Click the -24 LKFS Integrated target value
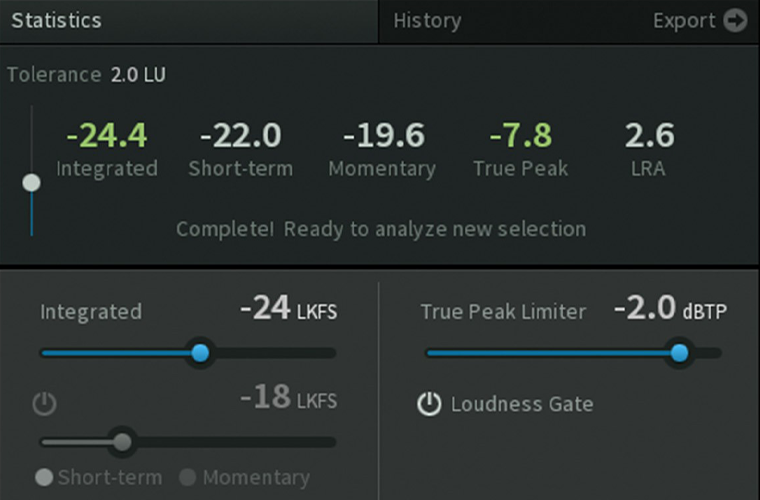760x500 pixels. coord(288,308)
